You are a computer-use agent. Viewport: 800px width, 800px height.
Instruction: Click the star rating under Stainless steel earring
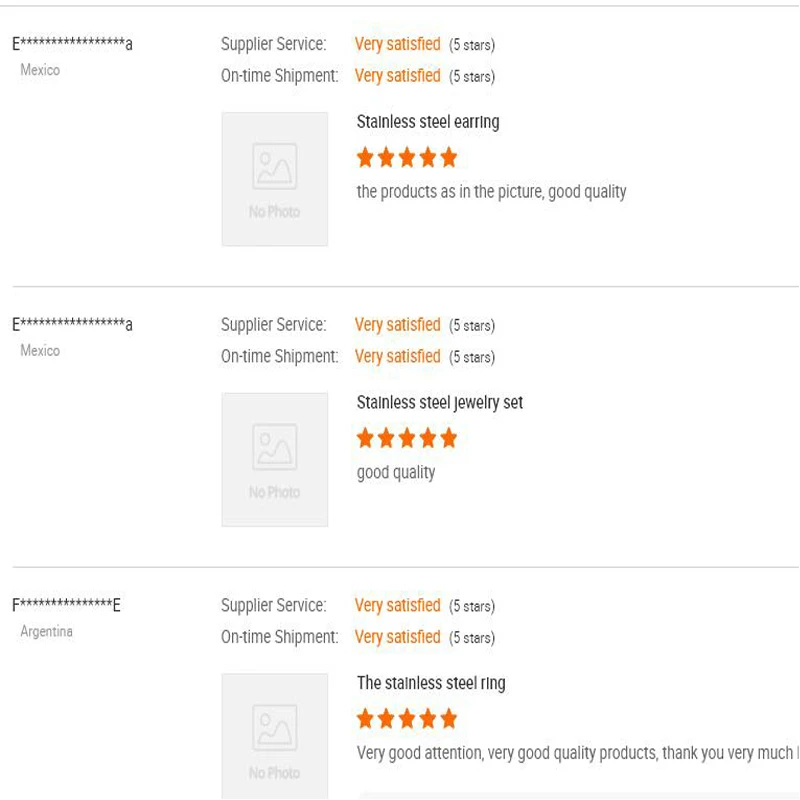[407, 157]
